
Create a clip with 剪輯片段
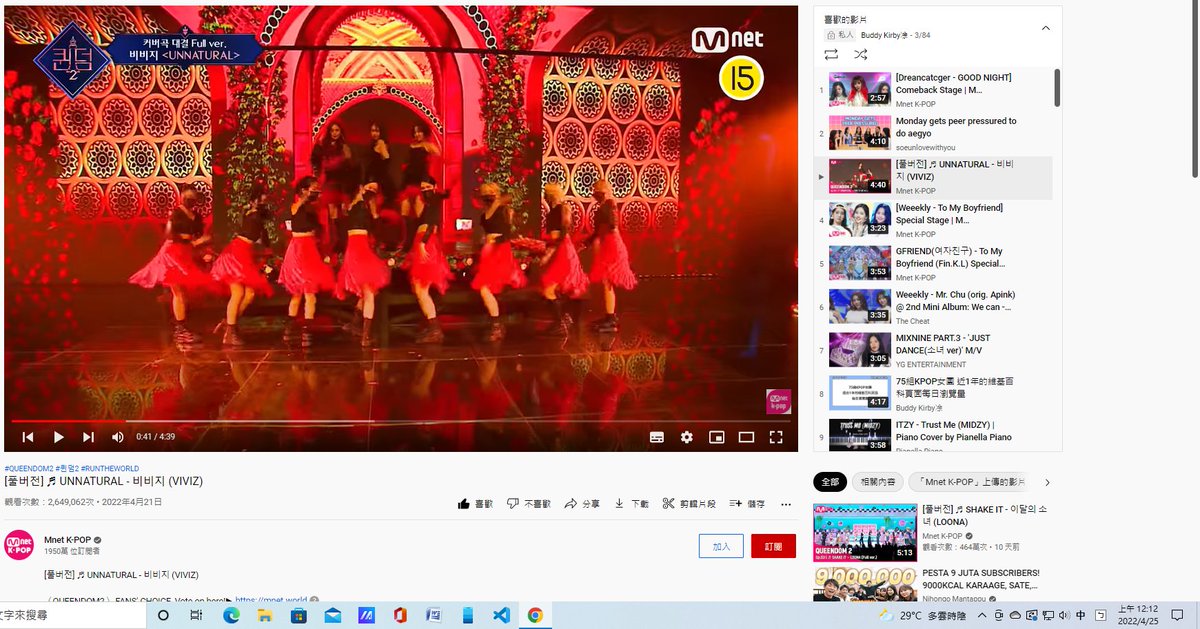(689, 504)
